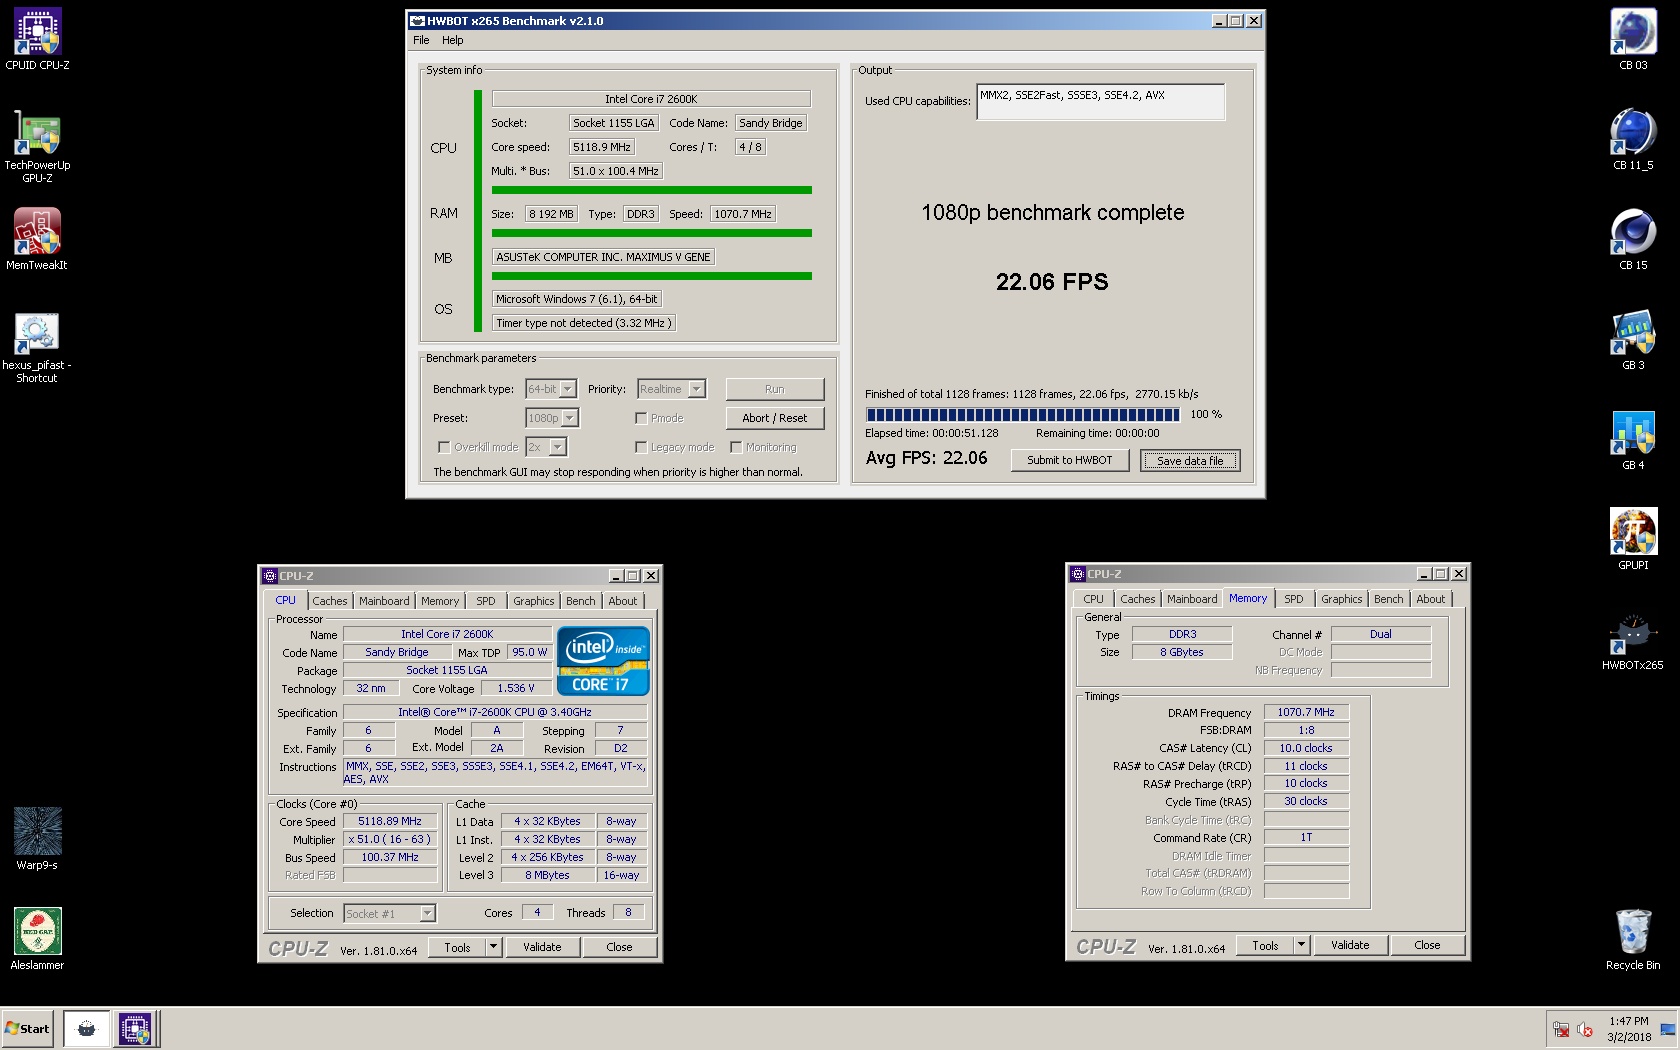Launch the MemTweakIt desktop shortcut
Viewport: 1680px width, 1050px height.
[37, 238]
